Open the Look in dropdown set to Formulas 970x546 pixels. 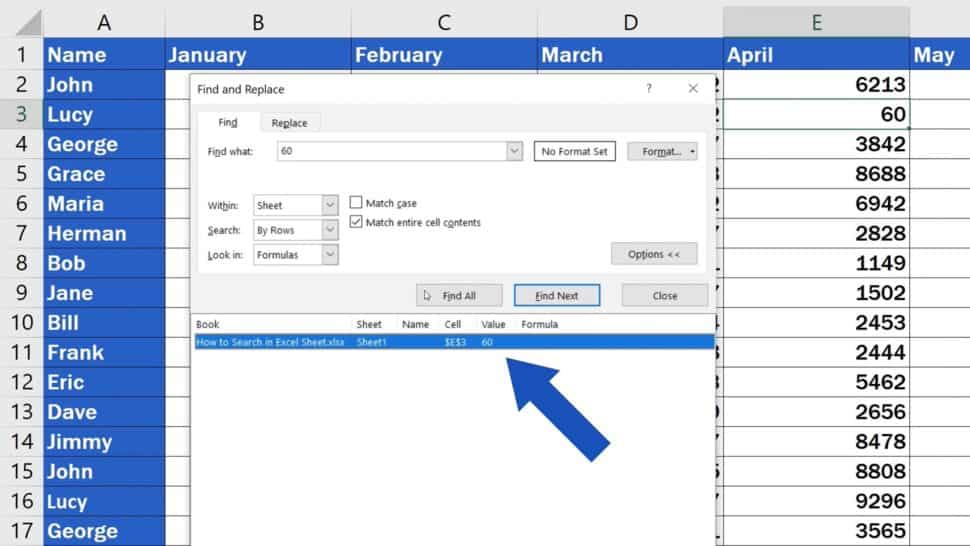coord(330,255)
